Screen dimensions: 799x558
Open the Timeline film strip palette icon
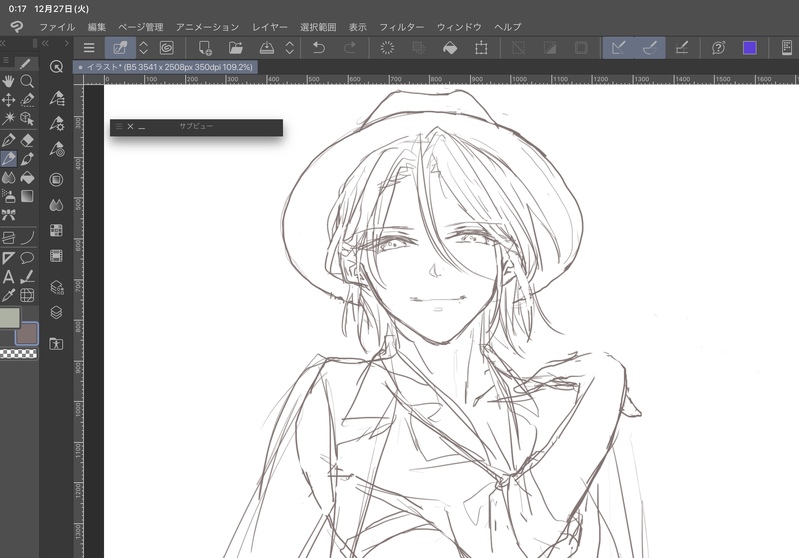point(57,256)
